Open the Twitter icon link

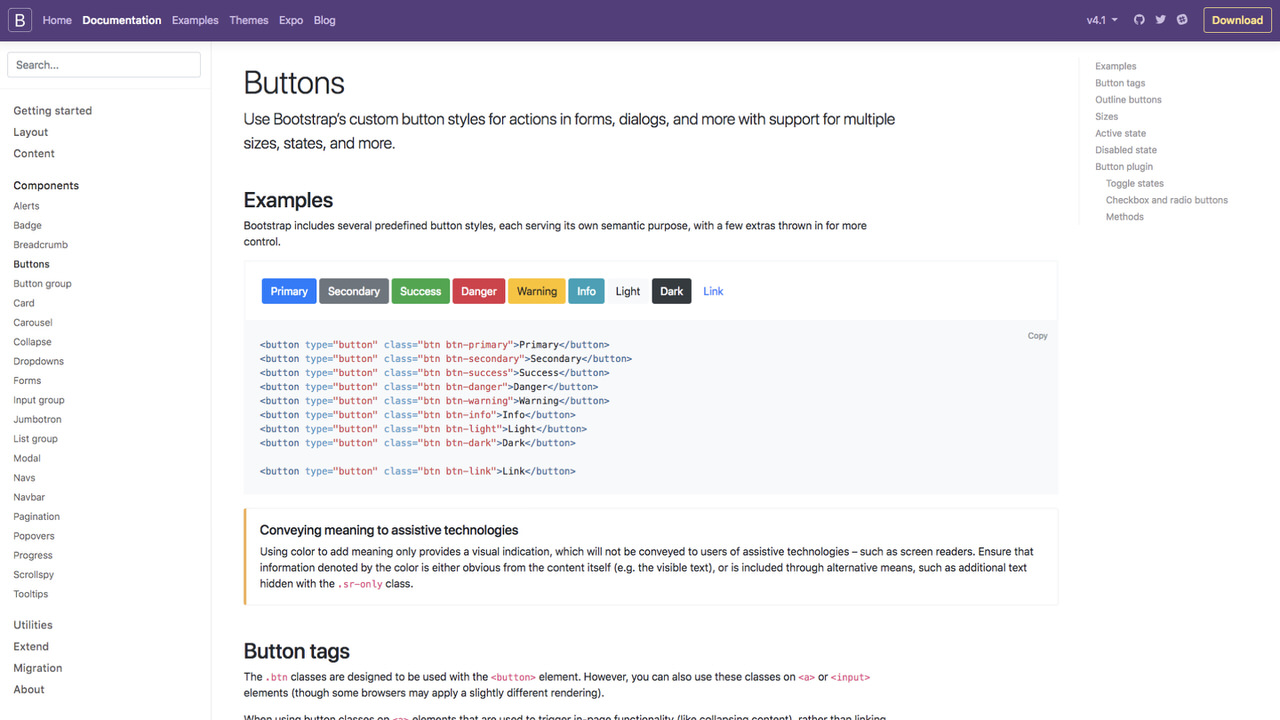1161,20
